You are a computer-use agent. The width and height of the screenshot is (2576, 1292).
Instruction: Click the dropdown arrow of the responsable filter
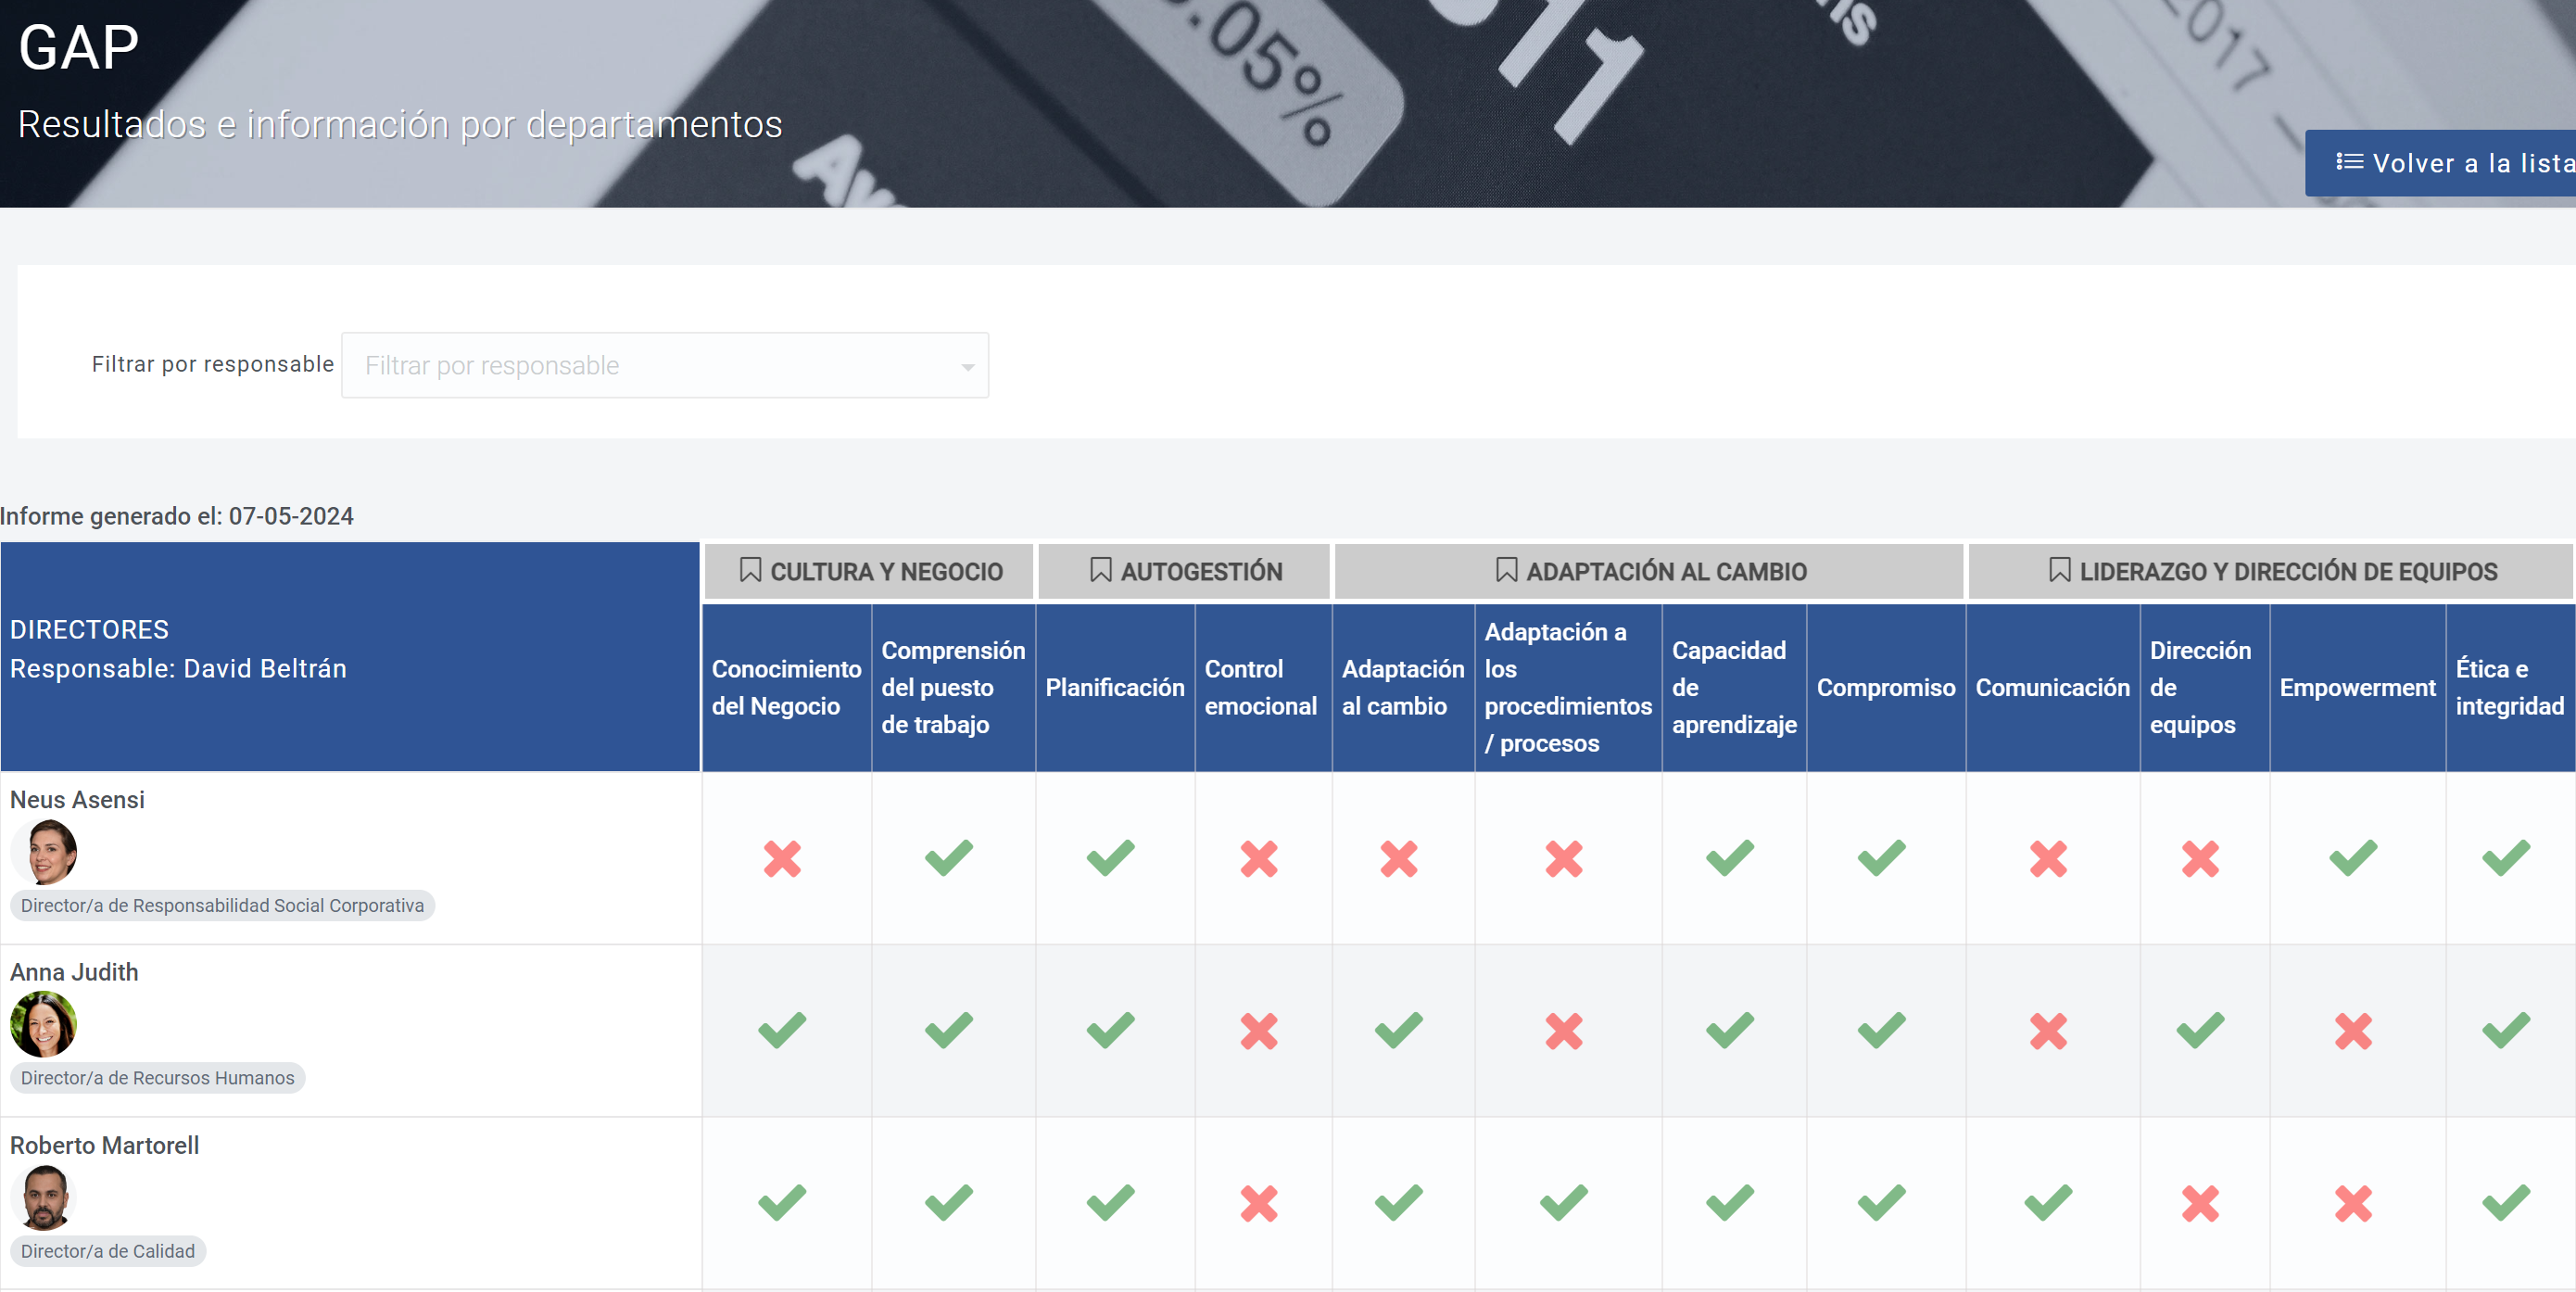(x=967, y=367)
